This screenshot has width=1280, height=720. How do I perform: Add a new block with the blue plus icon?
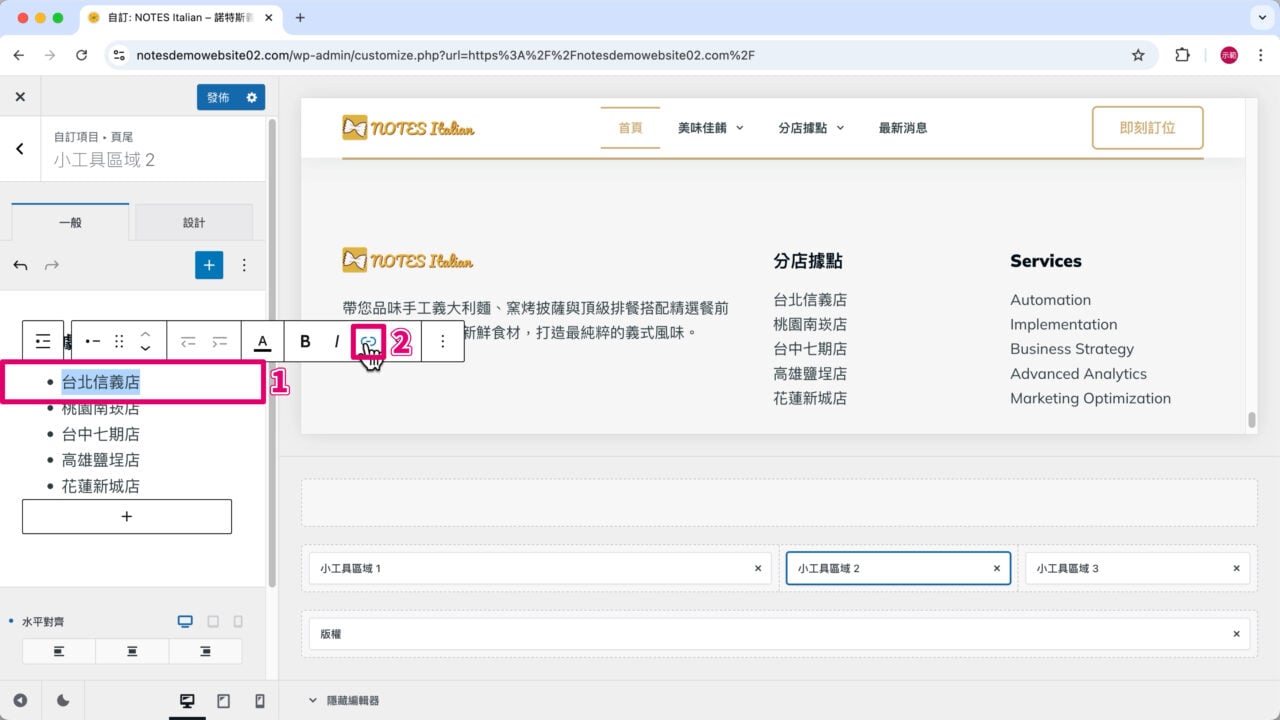point(208,265)
